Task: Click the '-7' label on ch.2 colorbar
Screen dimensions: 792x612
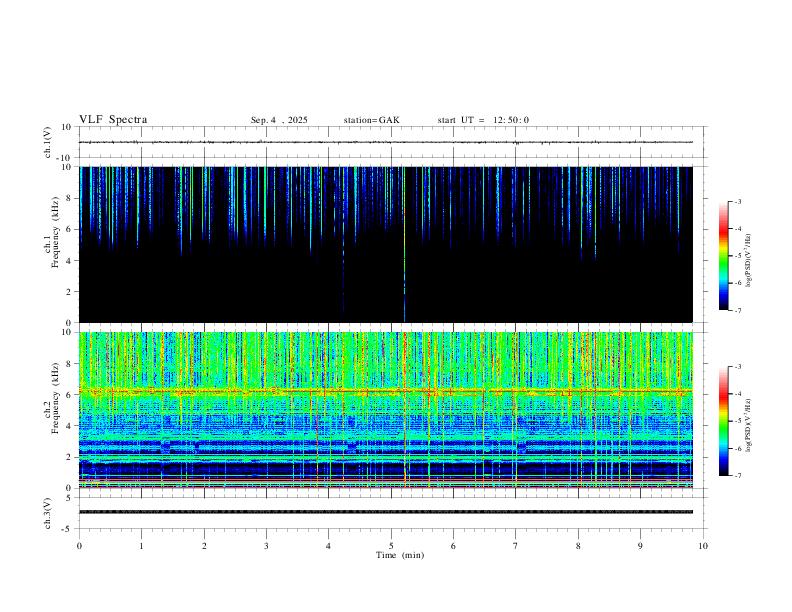Action: coord(738,476)
